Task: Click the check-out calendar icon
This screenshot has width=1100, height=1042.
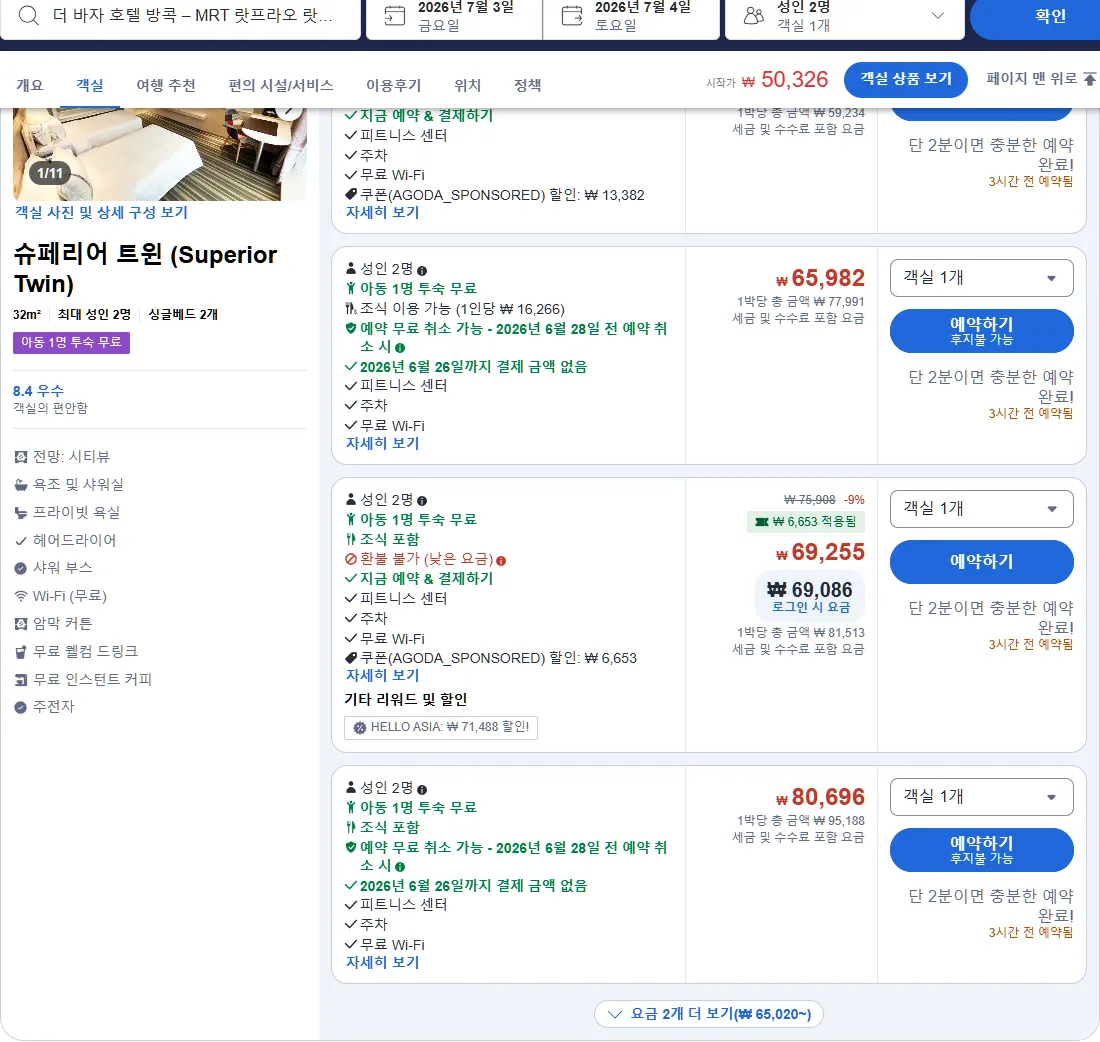Action: [572, 15]
